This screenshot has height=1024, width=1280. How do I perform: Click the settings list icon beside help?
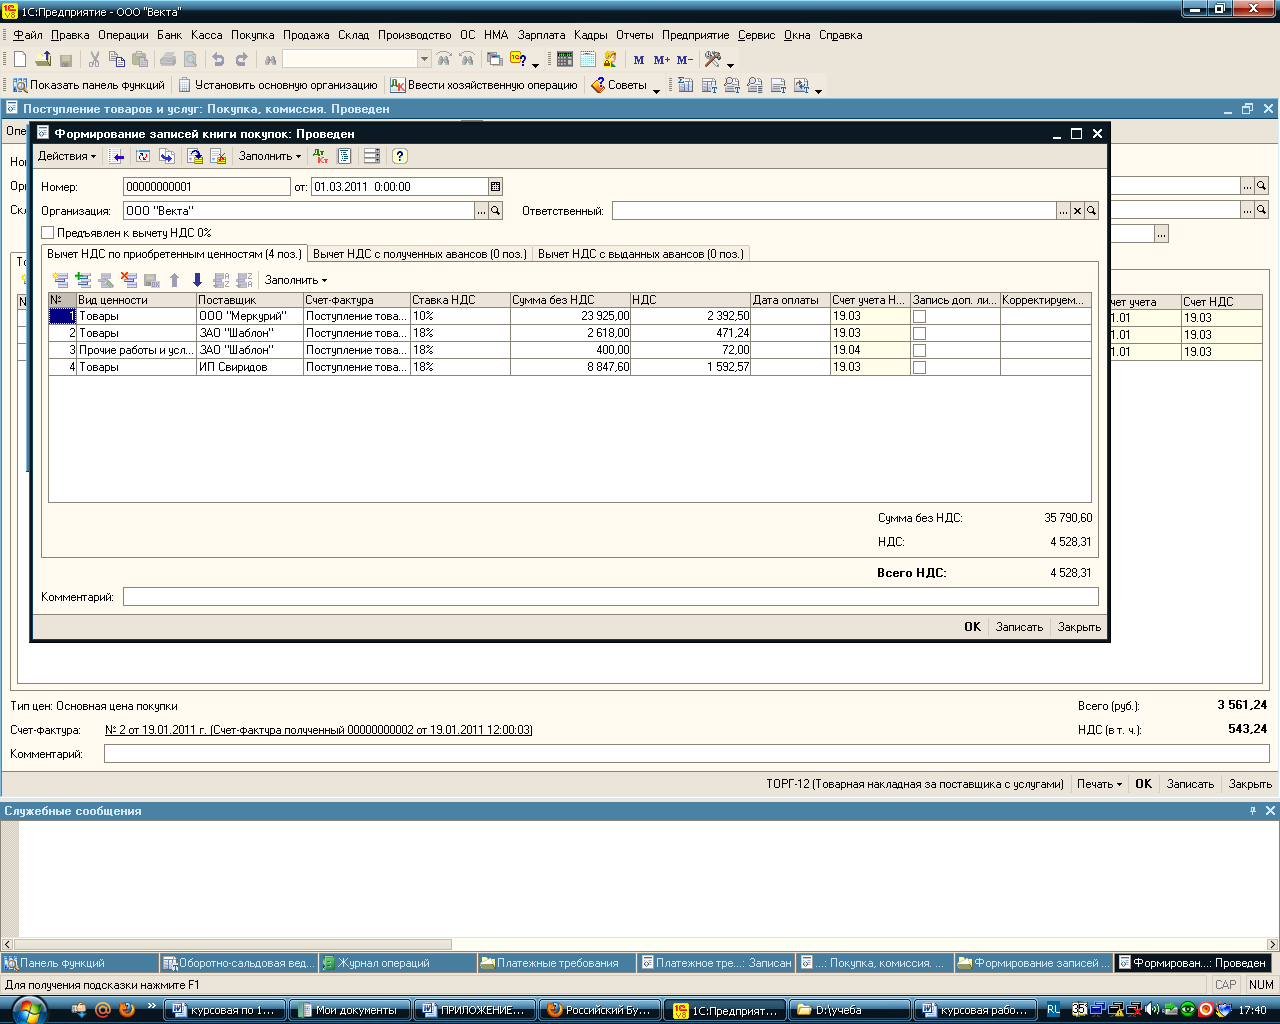pos(372,156)
